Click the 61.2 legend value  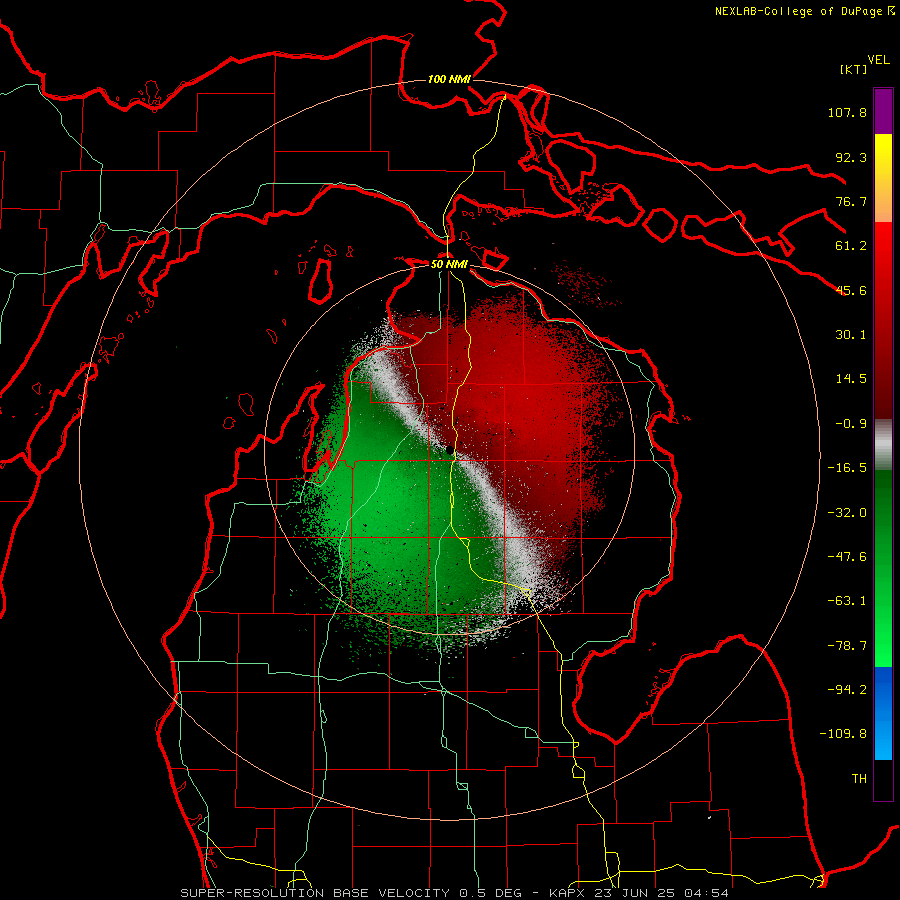[851, 246]
